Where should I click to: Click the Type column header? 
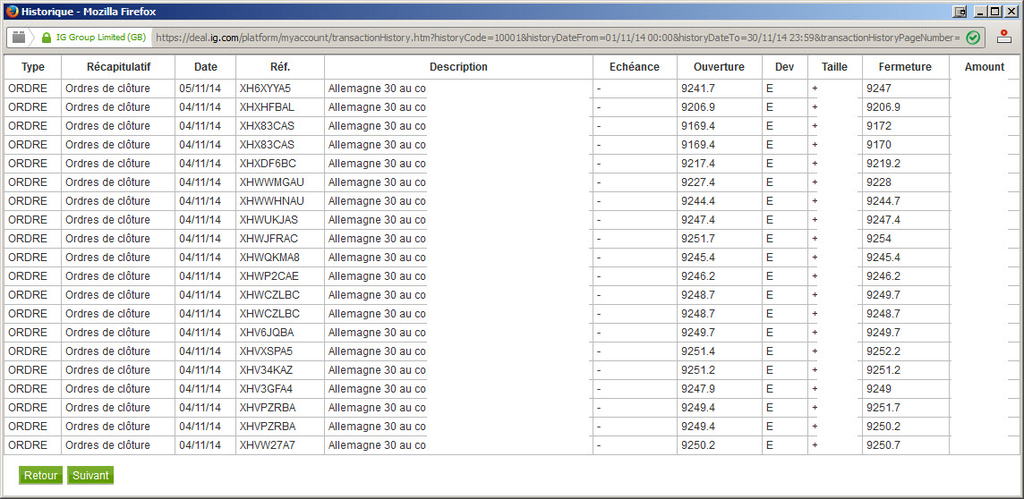[x=33, y=67]
